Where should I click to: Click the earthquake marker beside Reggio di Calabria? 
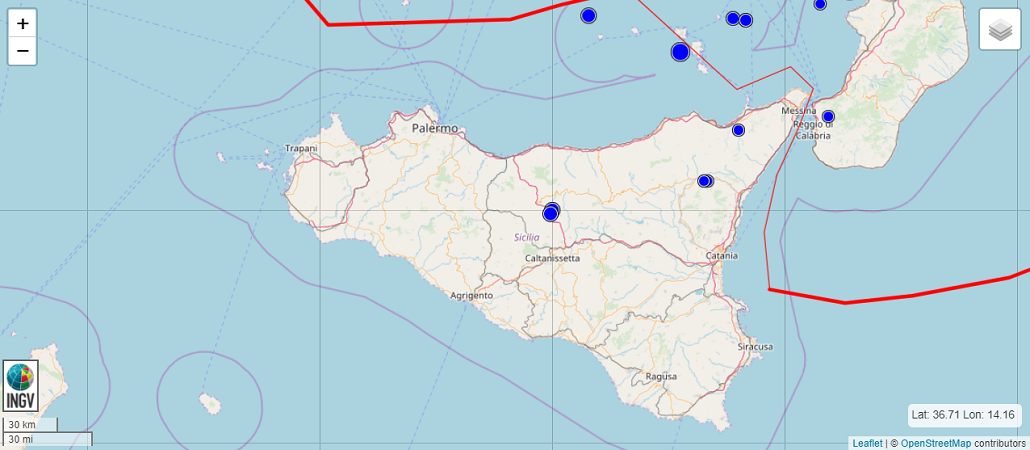[x=828, y=116]
